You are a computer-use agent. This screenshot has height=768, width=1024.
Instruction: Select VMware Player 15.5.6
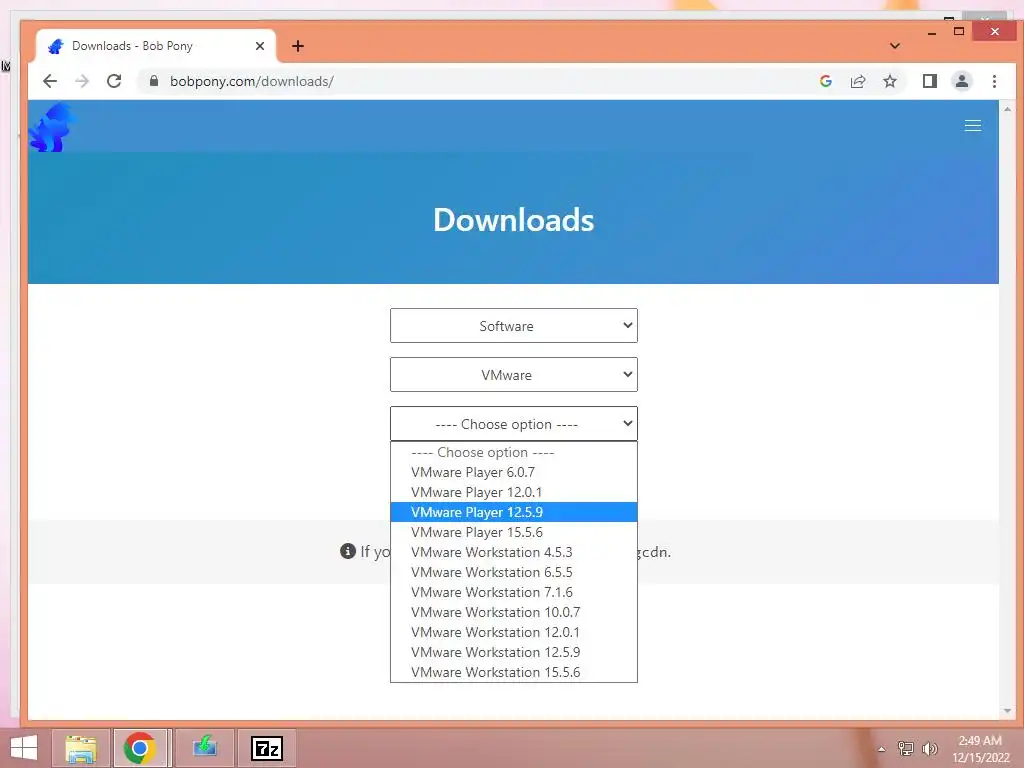pyautogui.click(x=514, y=532)
